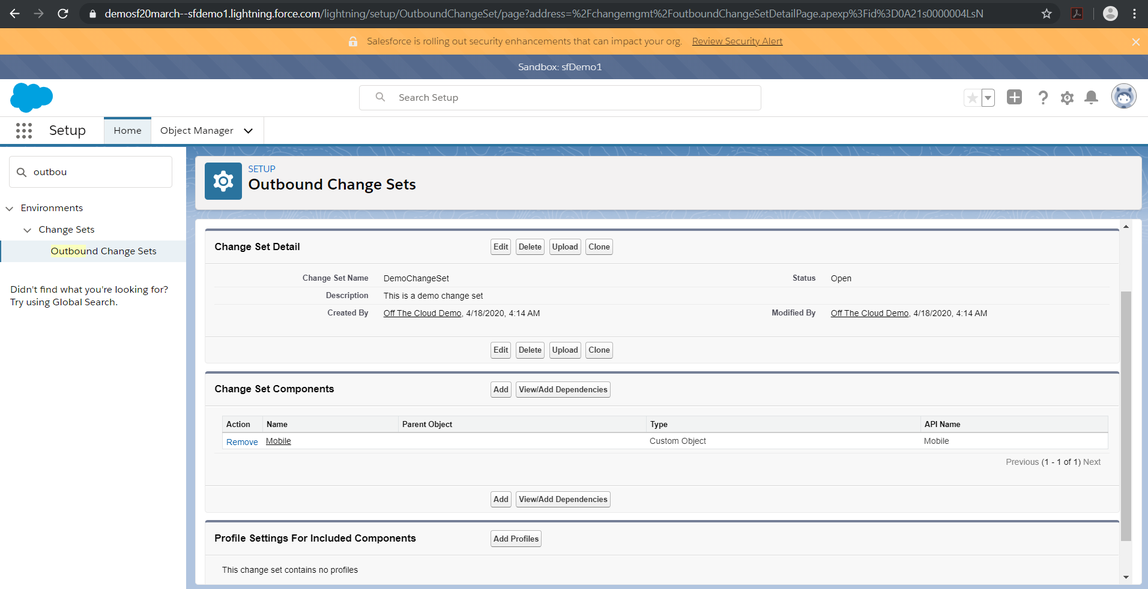The height and width of the screenshot is (589, 1148).
Task: Open the PDF extension icon
Action: tap(1077, 13)
